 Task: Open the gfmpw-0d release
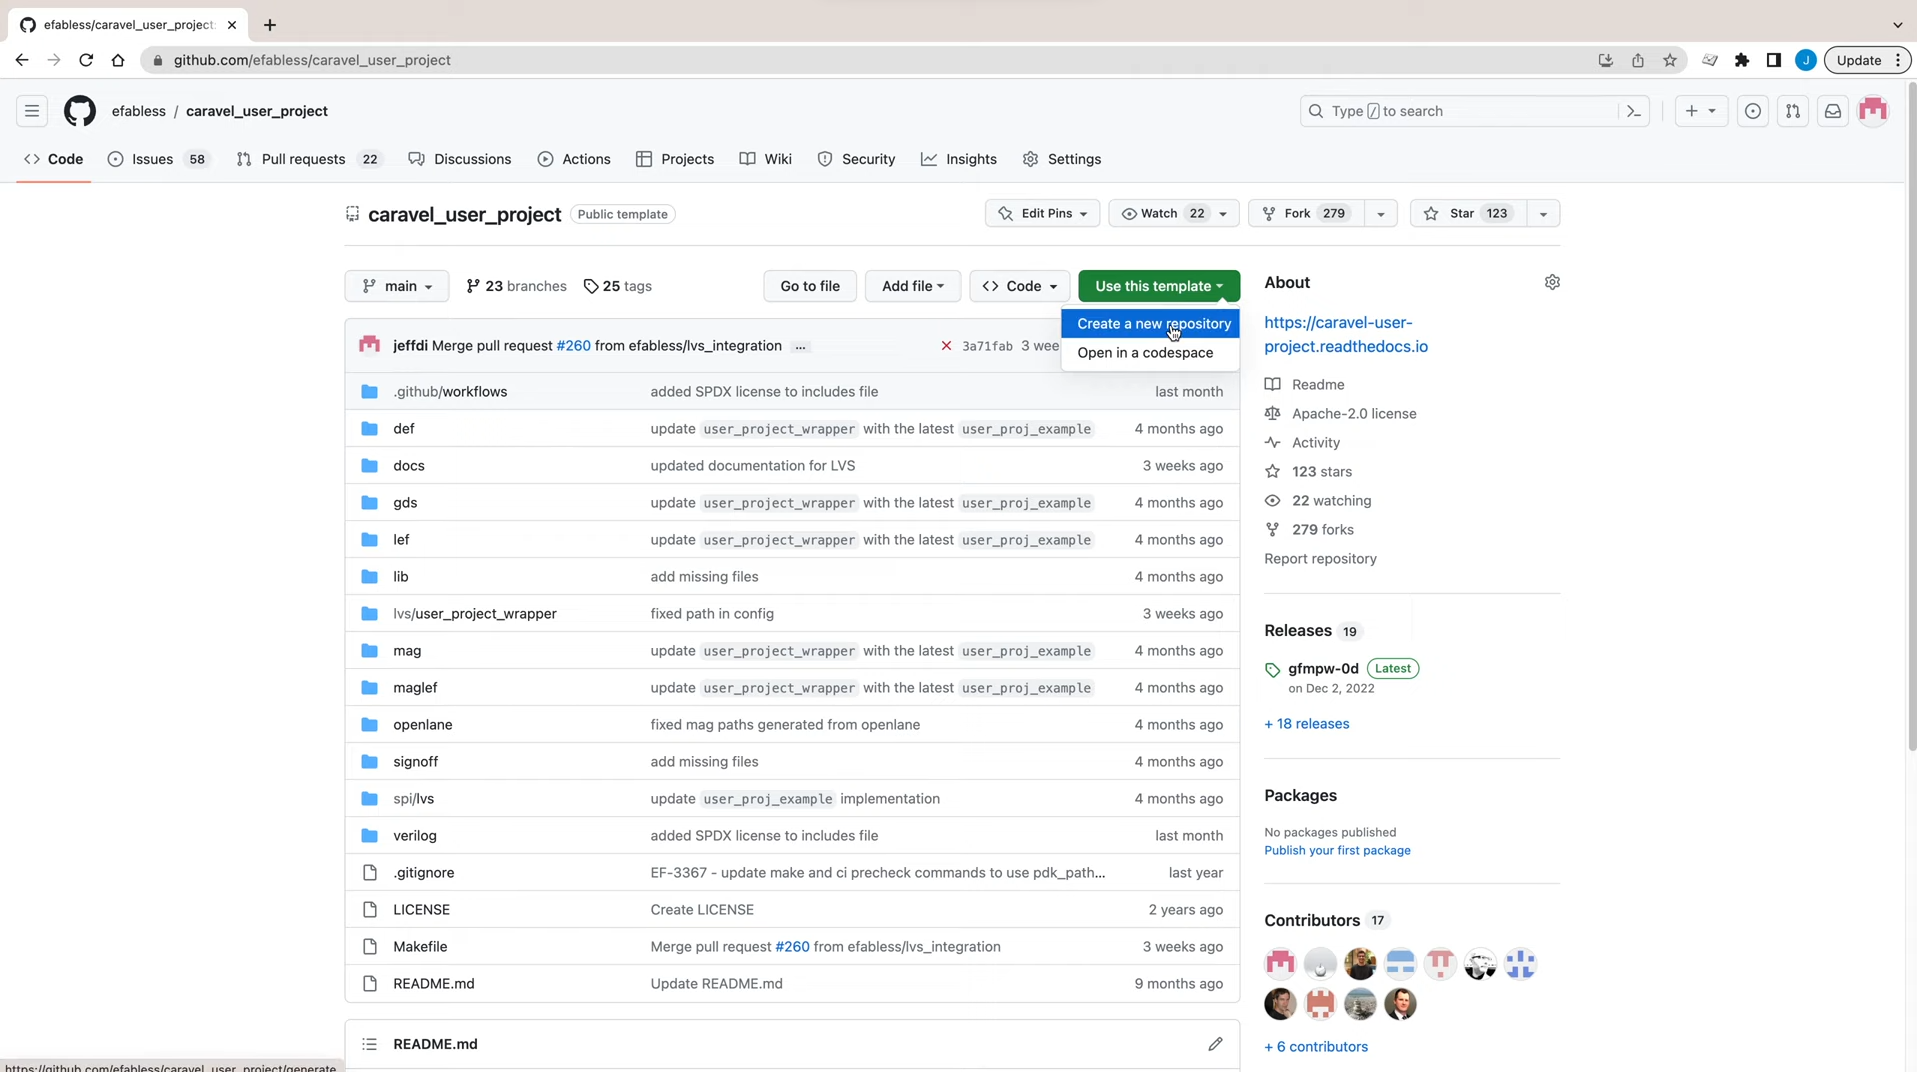pyautogui.click(x=1323, y=669)
